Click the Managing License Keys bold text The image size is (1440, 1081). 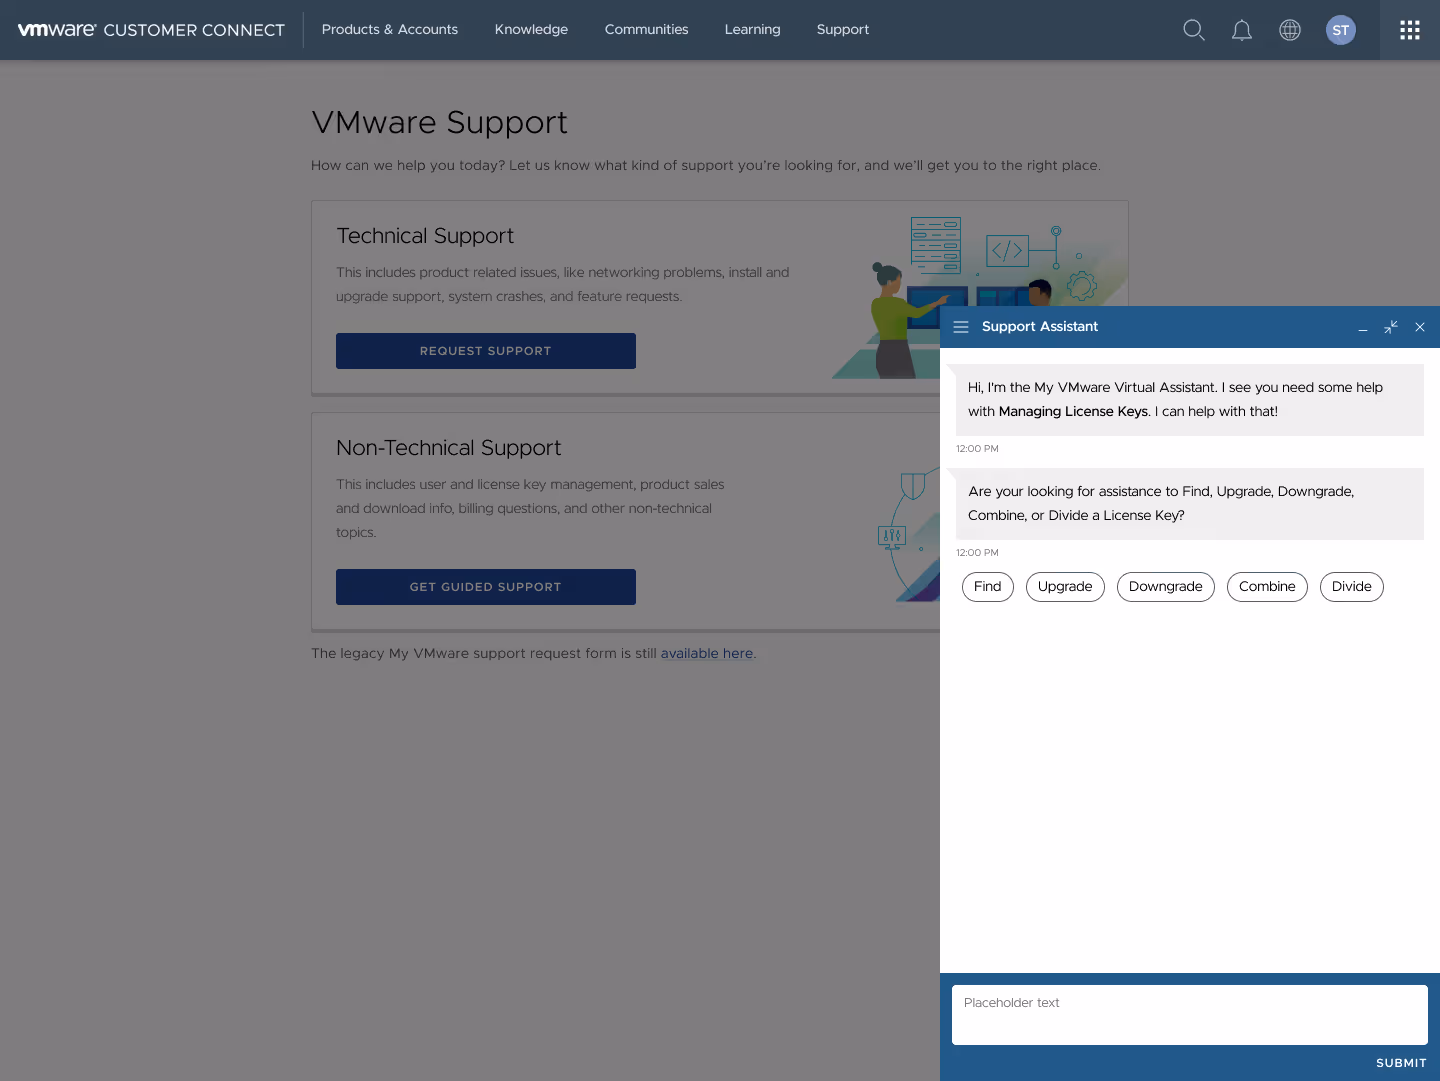pos(1073,411)
